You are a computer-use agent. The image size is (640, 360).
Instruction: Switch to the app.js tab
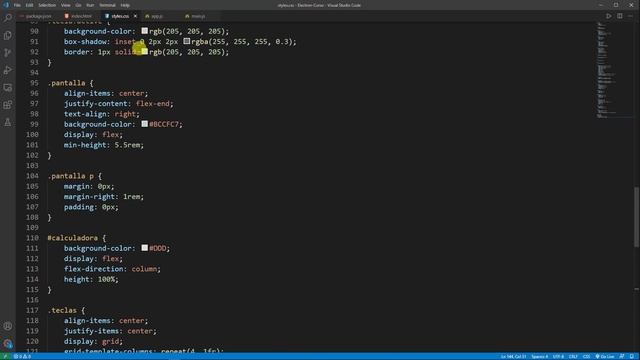(x=156, y=16)
